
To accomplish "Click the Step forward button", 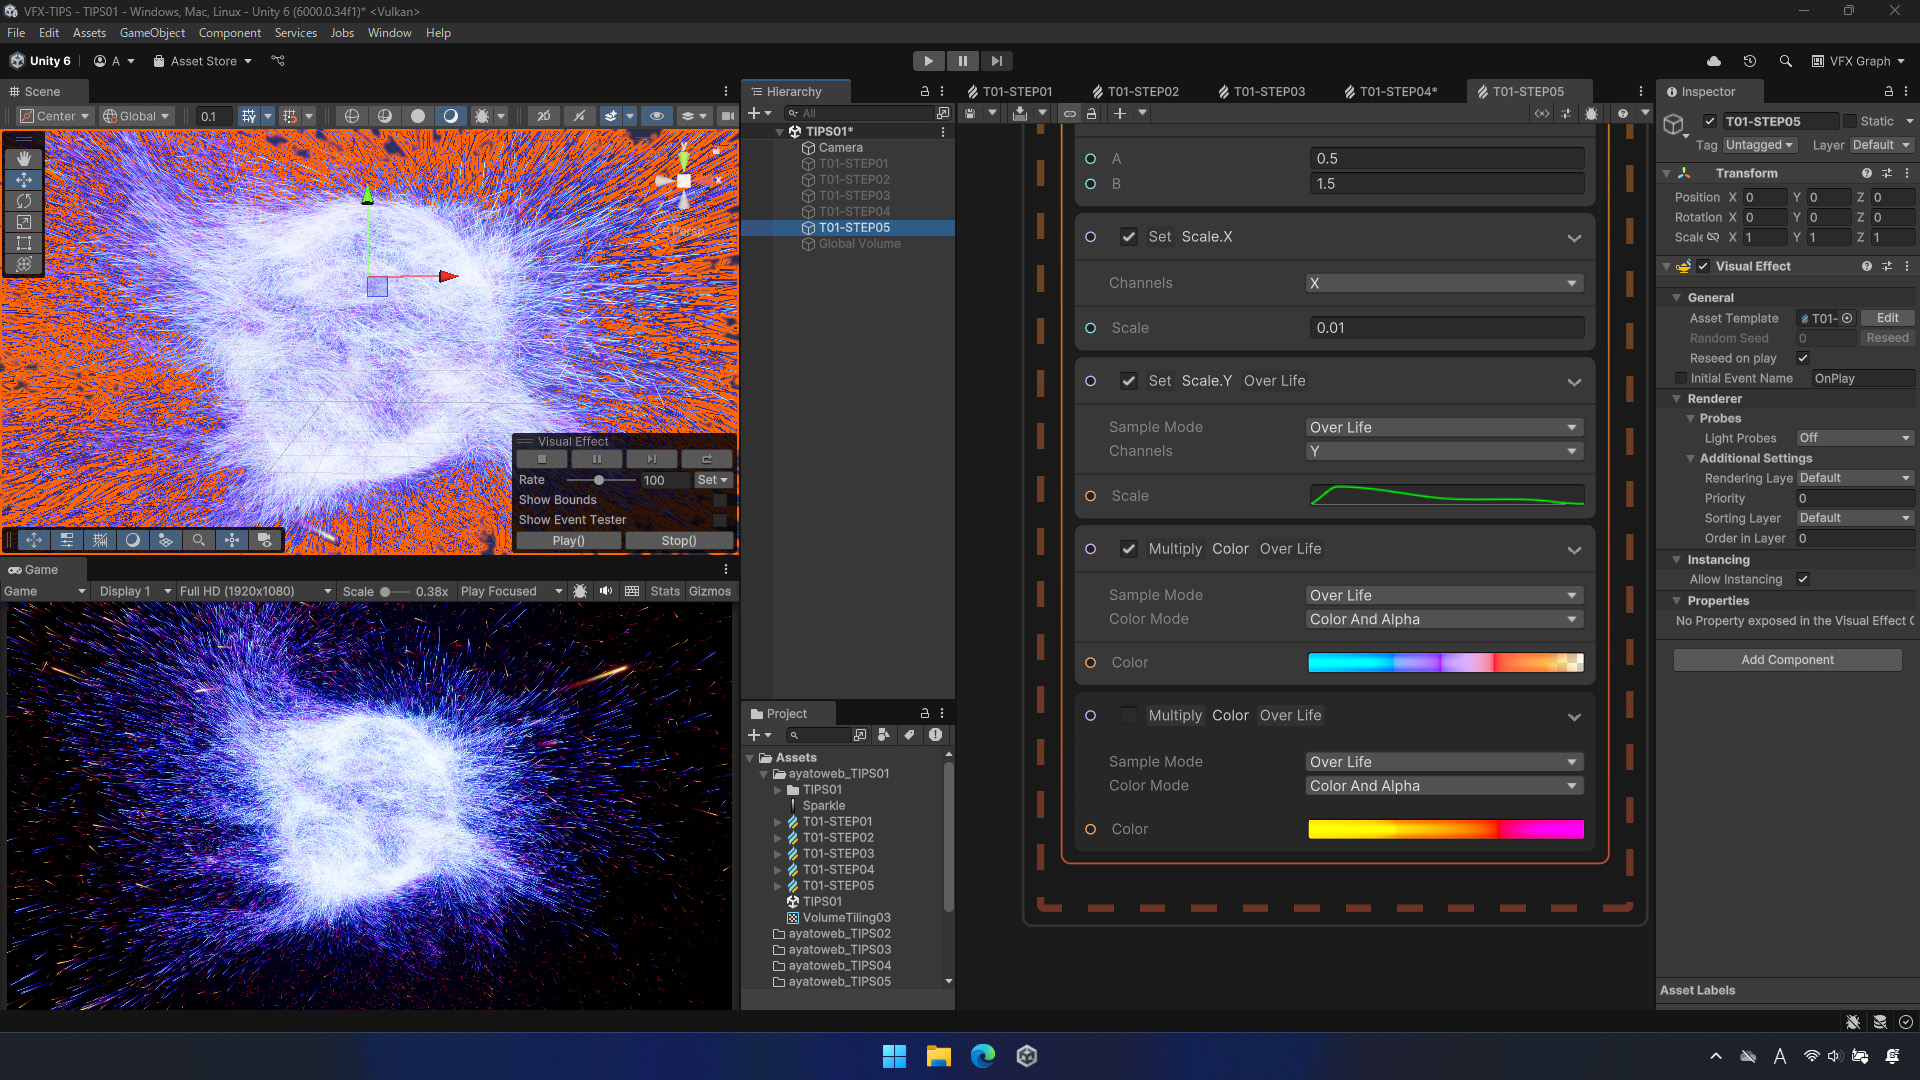I will [996, 61].
